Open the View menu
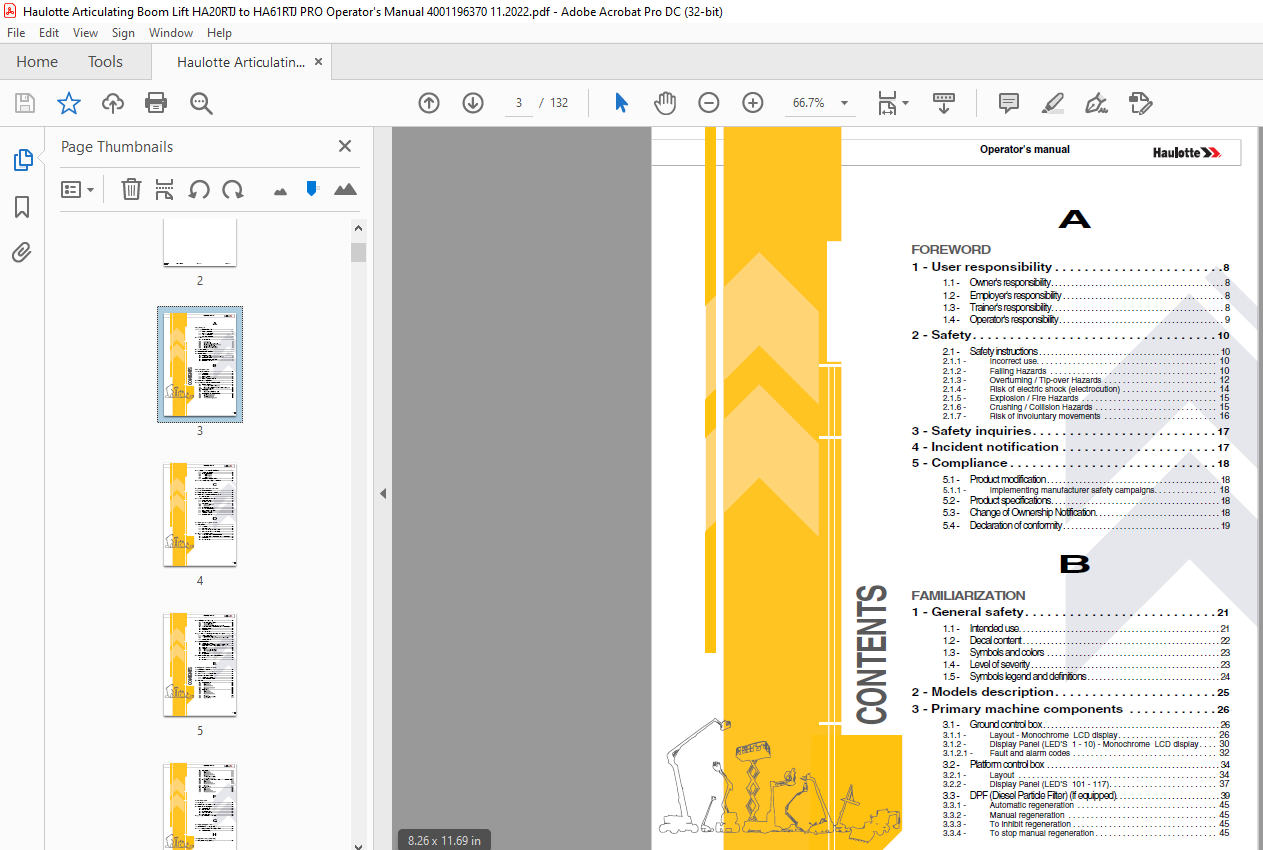Screen dimensions: 1263x850 click(x=86, y=33)
